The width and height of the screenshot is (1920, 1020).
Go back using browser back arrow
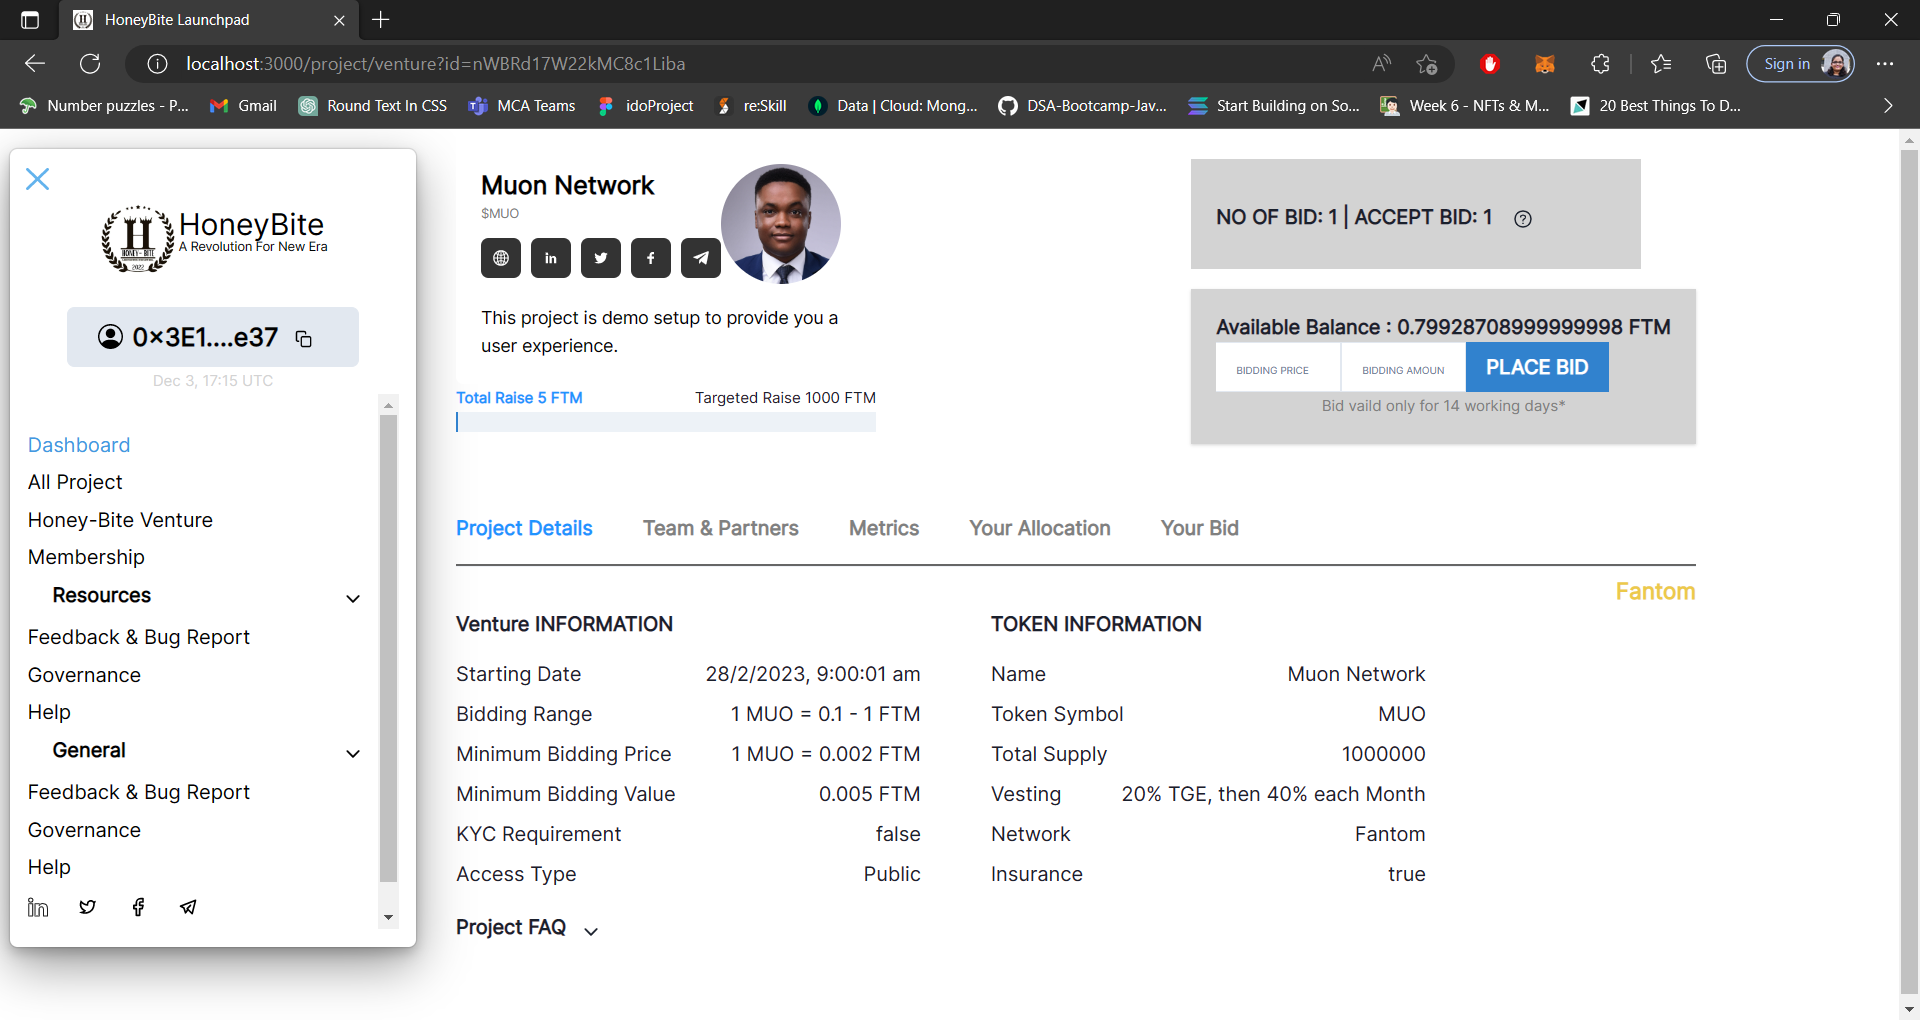click(35, 64)
